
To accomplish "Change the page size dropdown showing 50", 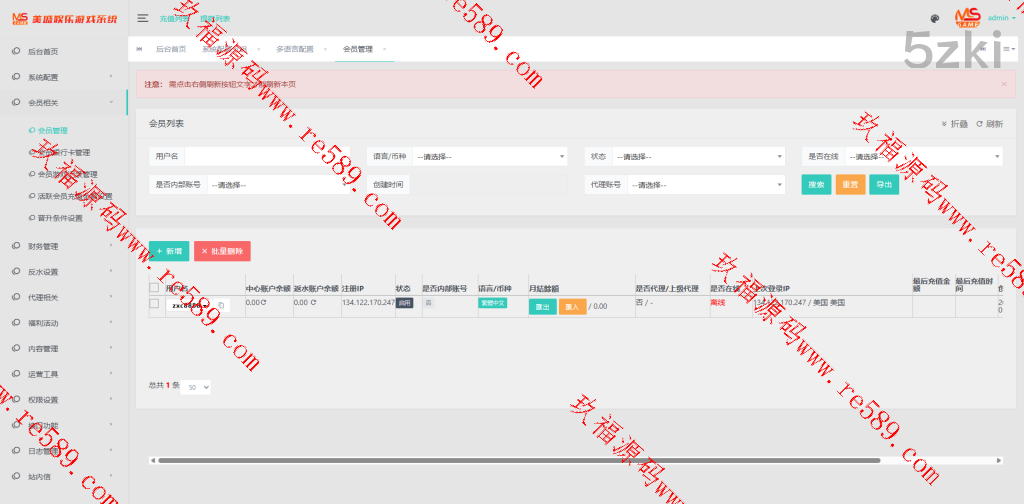I will pyautogui.click(x=196, y=387).
